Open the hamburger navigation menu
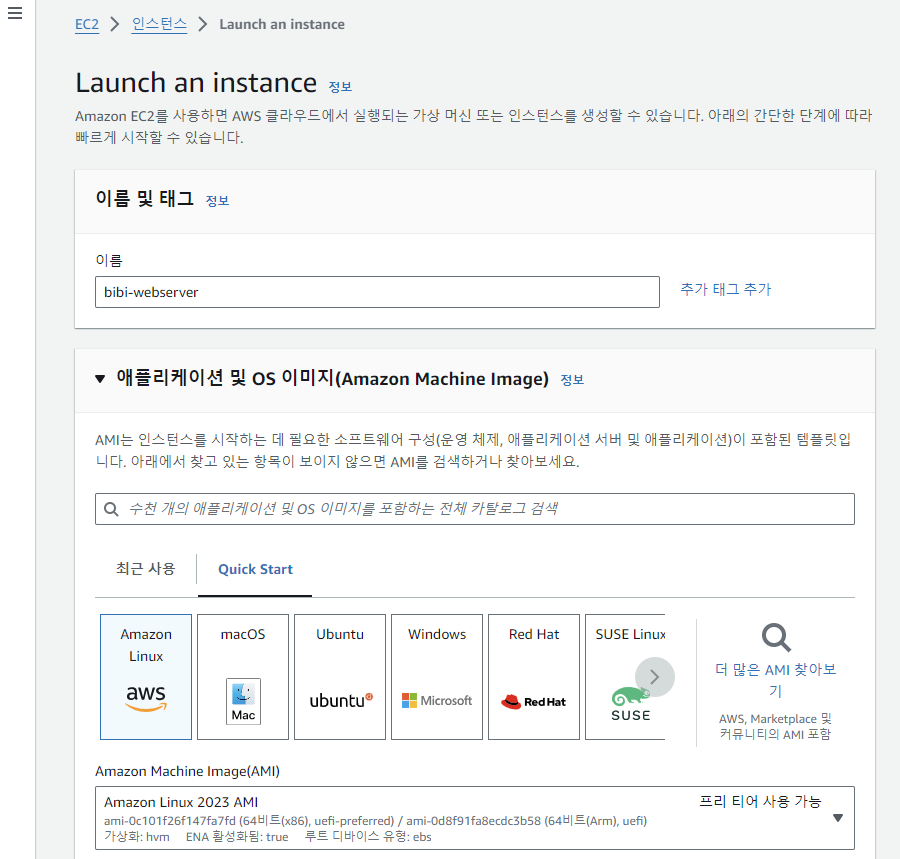 [x=15, y=13]
